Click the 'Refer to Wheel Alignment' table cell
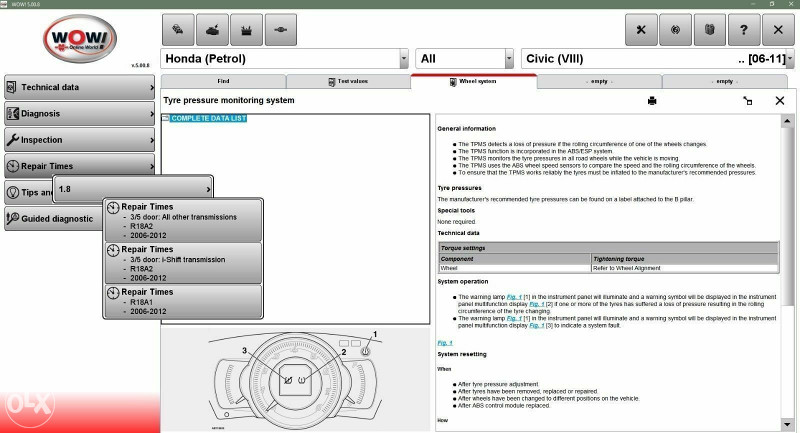The width and height of the screenshot is (800, 433). pos(684,268)
